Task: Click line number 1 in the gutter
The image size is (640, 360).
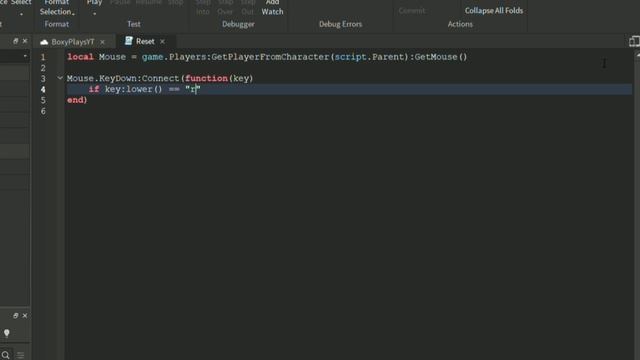Action: click(43, 57)
